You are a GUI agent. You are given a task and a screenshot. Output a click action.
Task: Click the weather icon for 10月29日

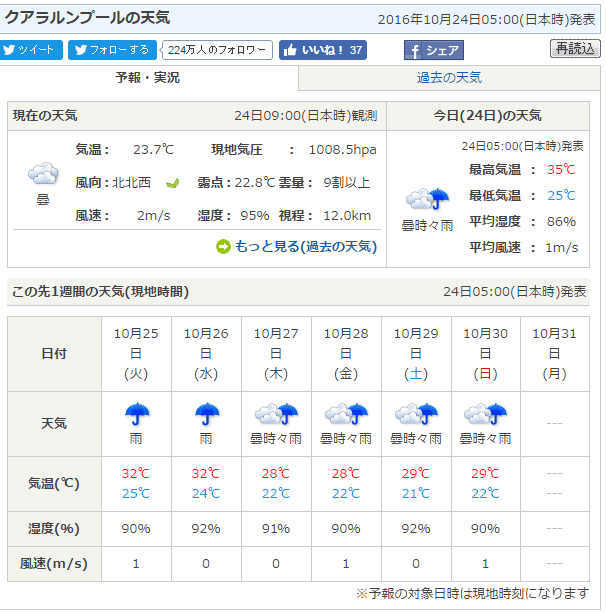(x=416, y=412)
